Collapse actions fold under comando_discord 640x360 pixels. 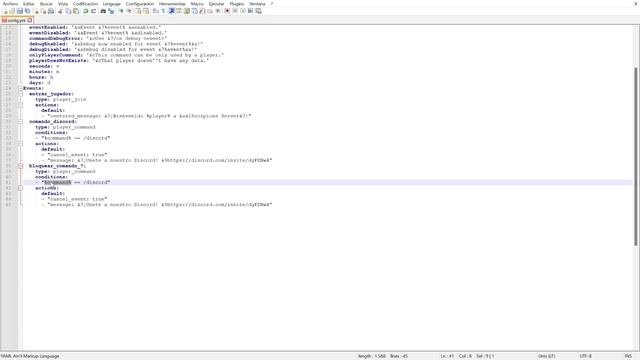(20, 144)
